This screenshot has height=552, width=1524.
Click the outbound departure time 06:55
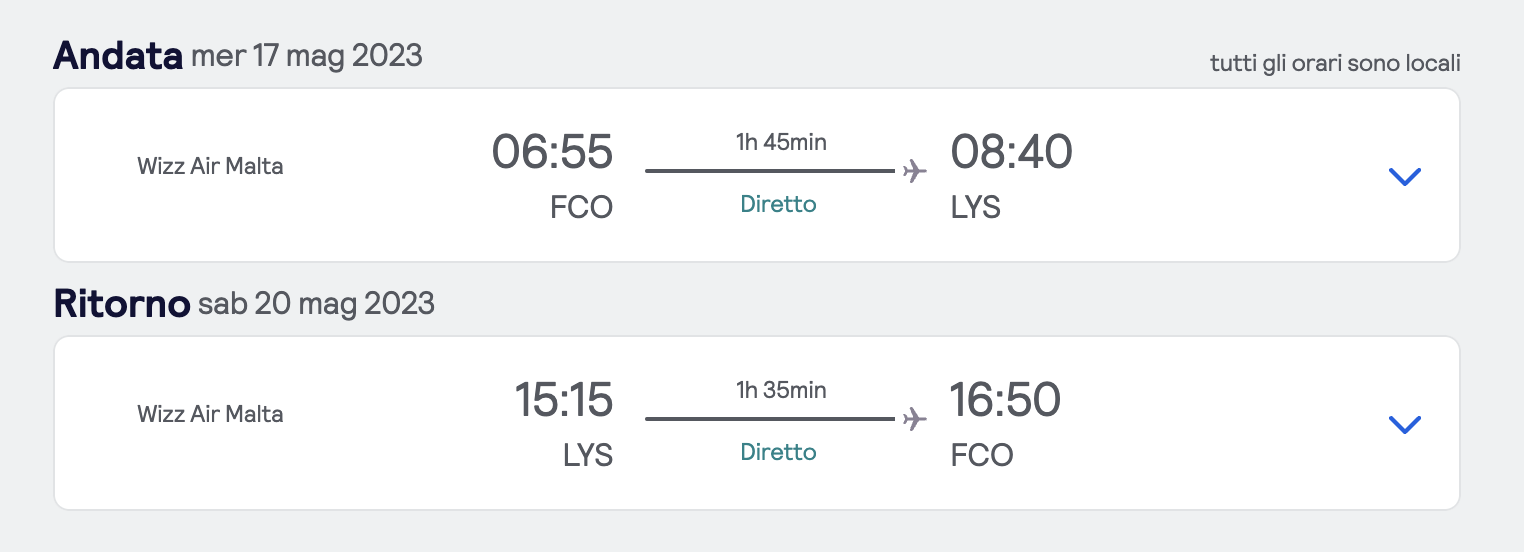[x=552, y=153]
